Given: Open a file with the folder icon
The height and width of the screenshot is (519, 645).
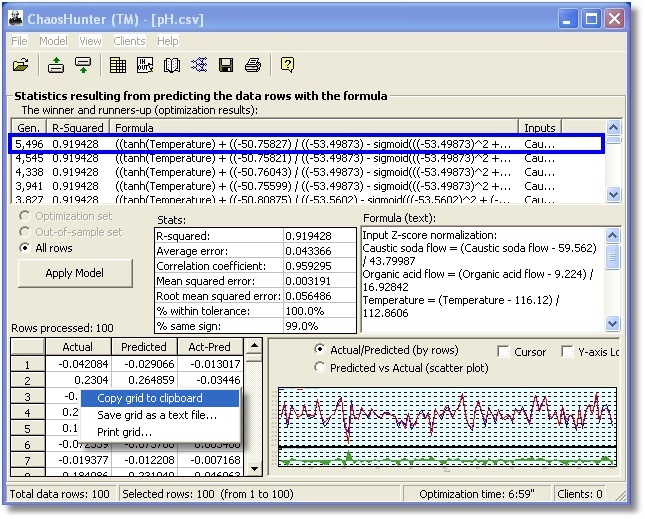Looking at the screenshot, I should (21, 65).
